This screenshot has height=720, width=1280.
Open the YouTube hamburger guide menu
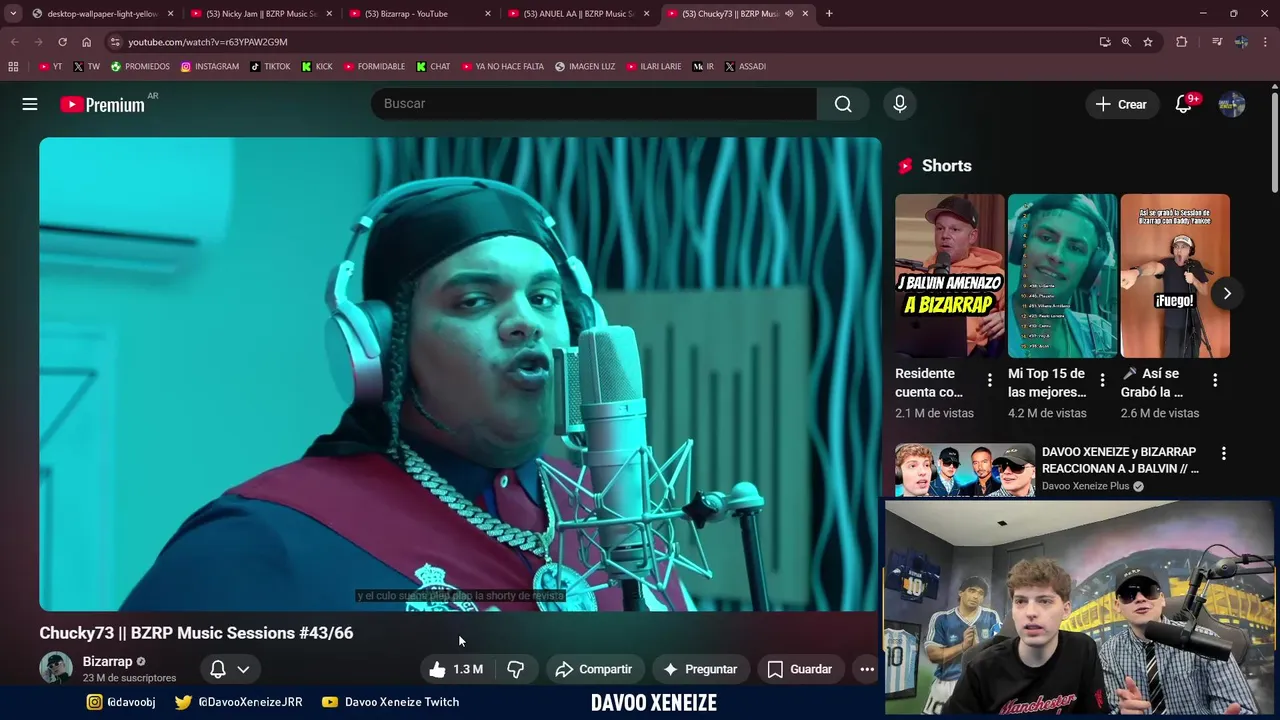[x=30, y=104]
